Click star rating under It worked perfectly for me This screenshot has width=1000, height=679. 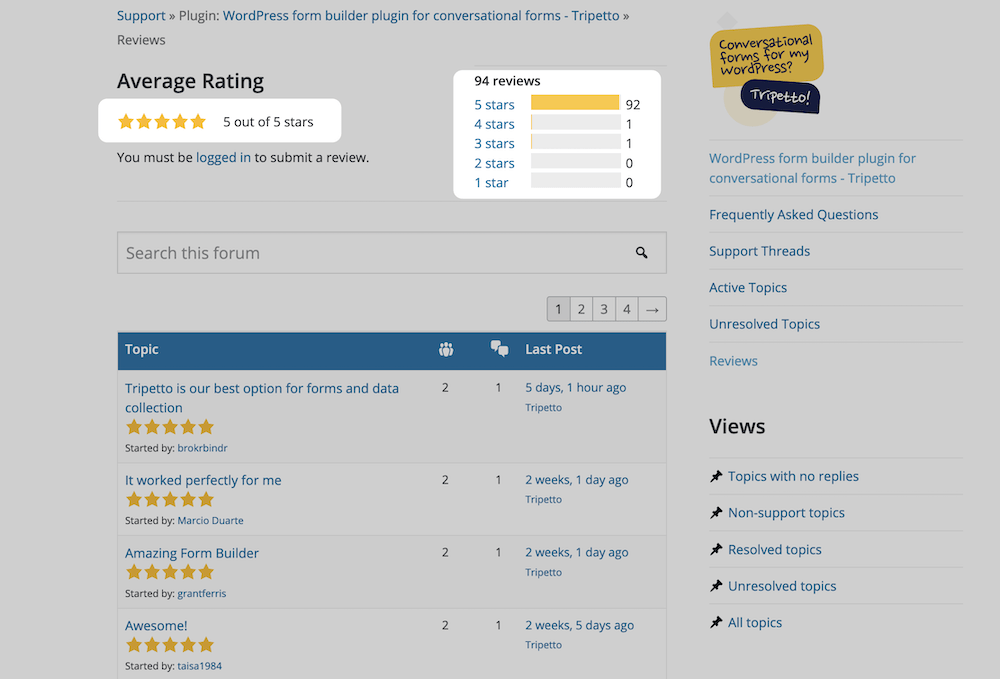click(170, 500)
